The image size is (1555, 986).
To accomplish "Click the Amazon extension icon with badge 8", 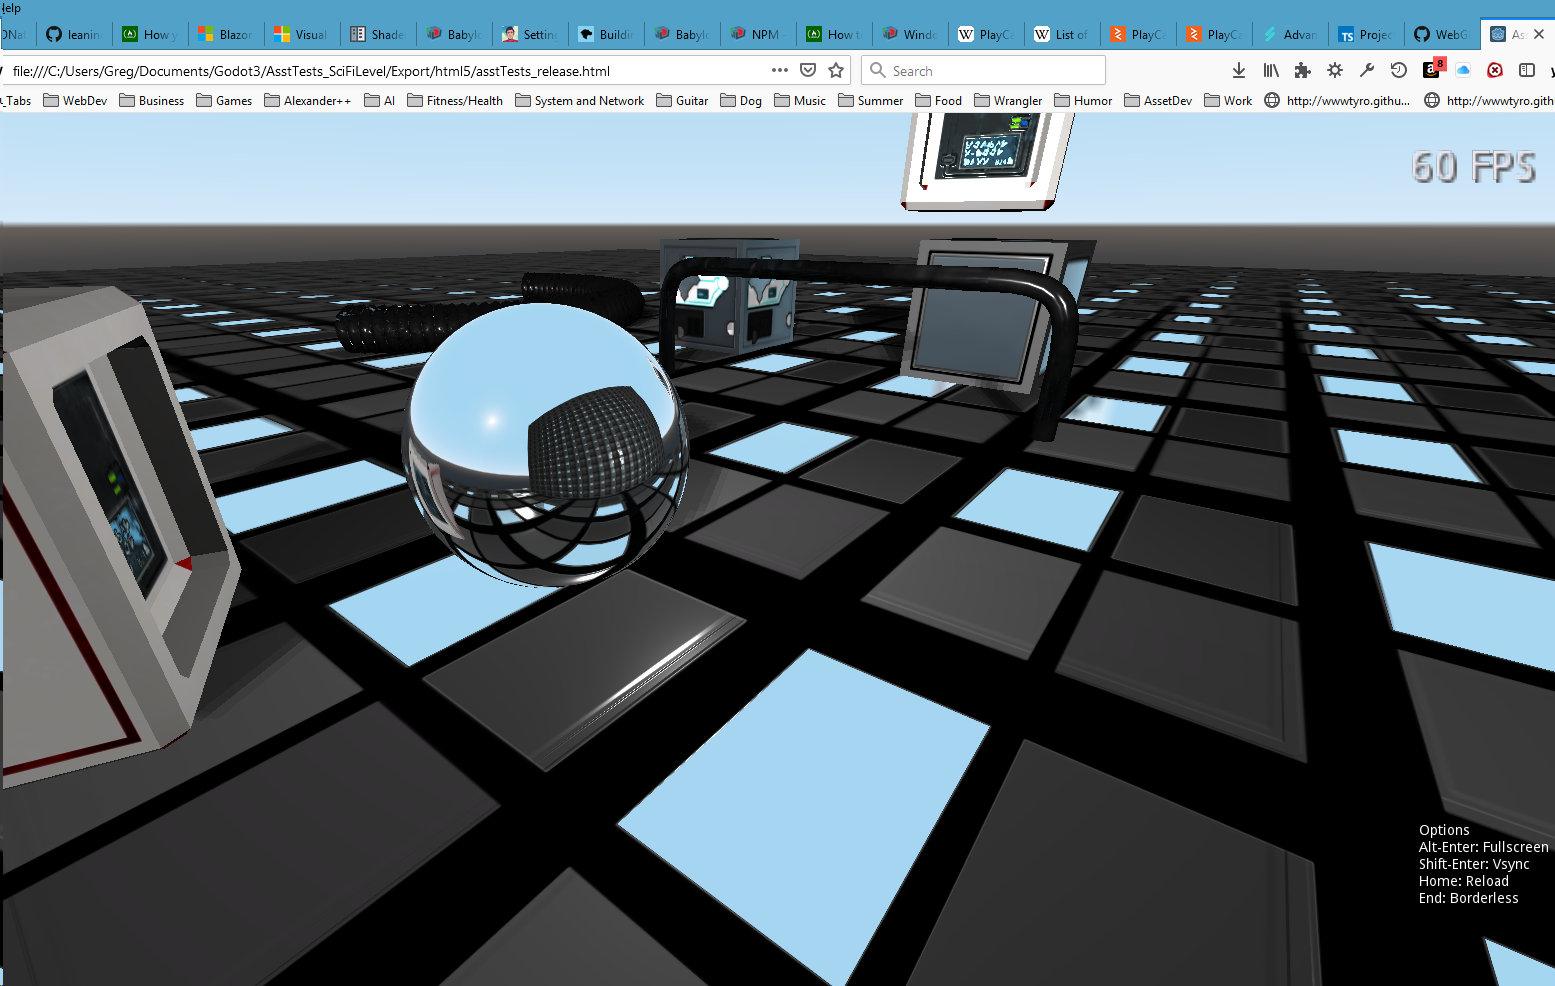I will [1430, 70].
